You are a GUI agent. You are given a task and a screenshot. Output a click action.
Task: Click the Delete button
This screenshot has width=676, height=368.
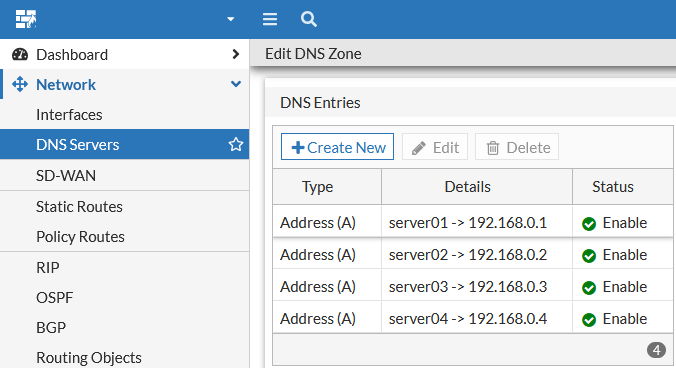click(x=517, y=147)
